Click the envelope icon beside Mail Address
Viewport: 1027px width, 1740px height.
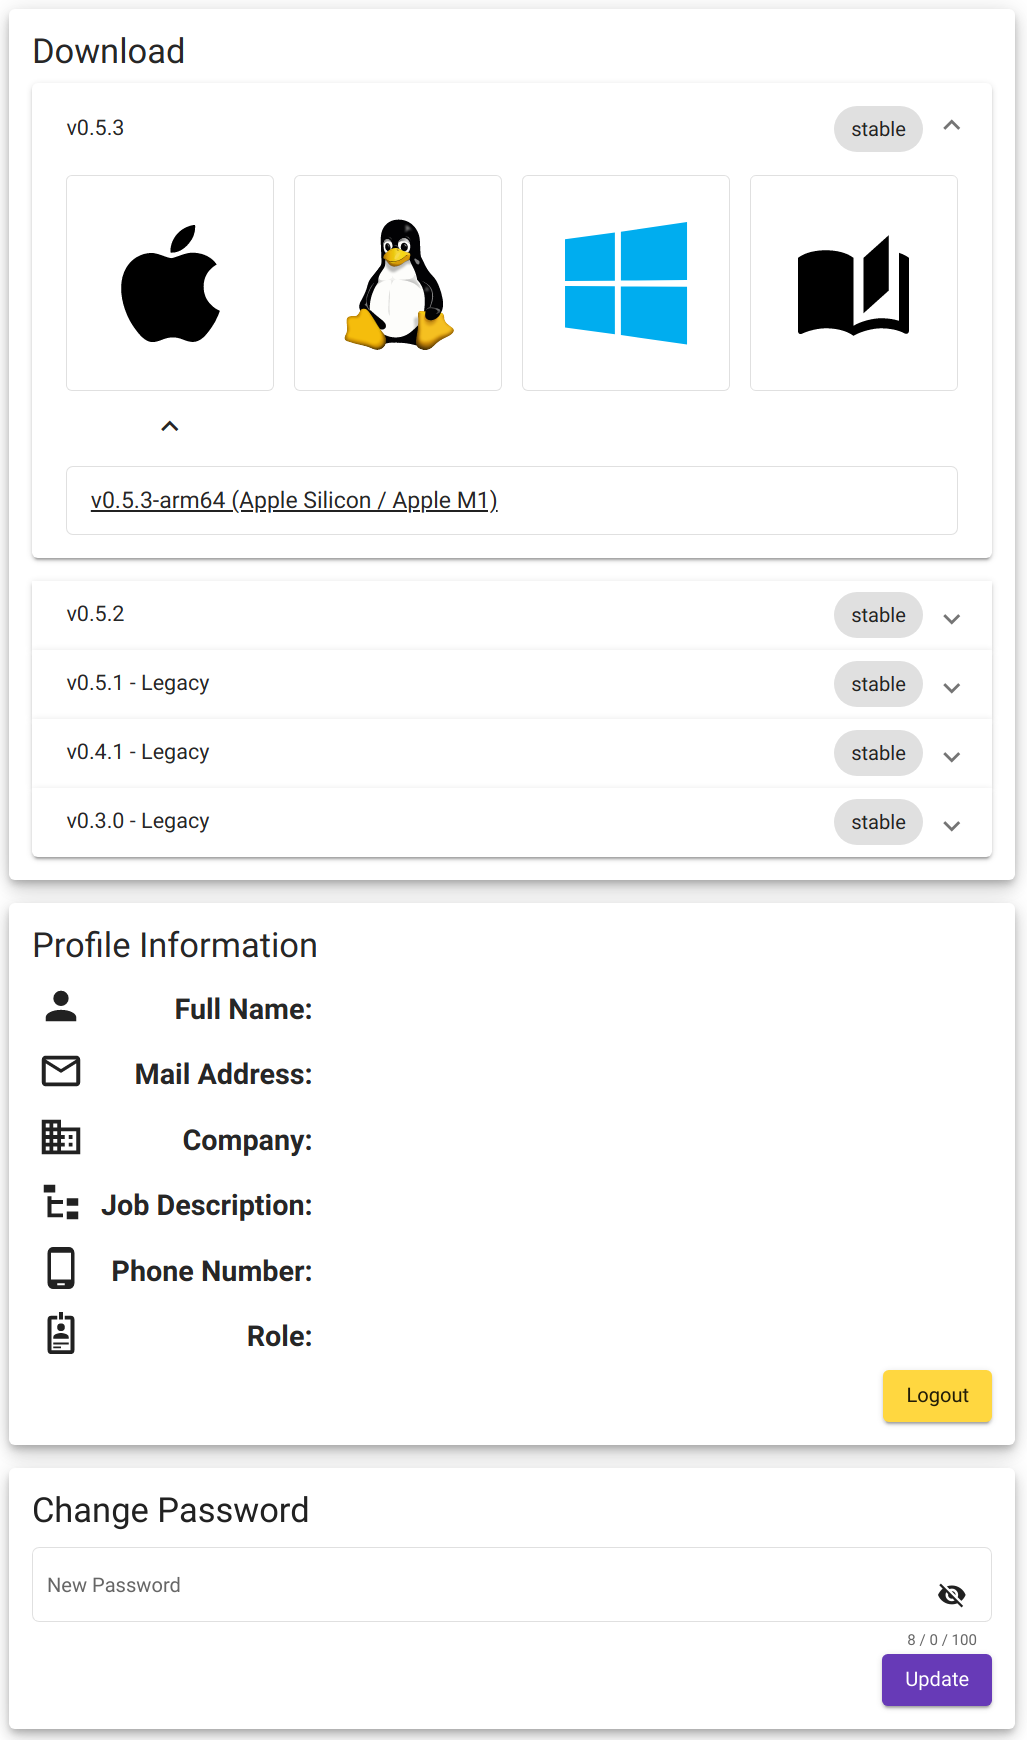click(x=61, y=1071)
